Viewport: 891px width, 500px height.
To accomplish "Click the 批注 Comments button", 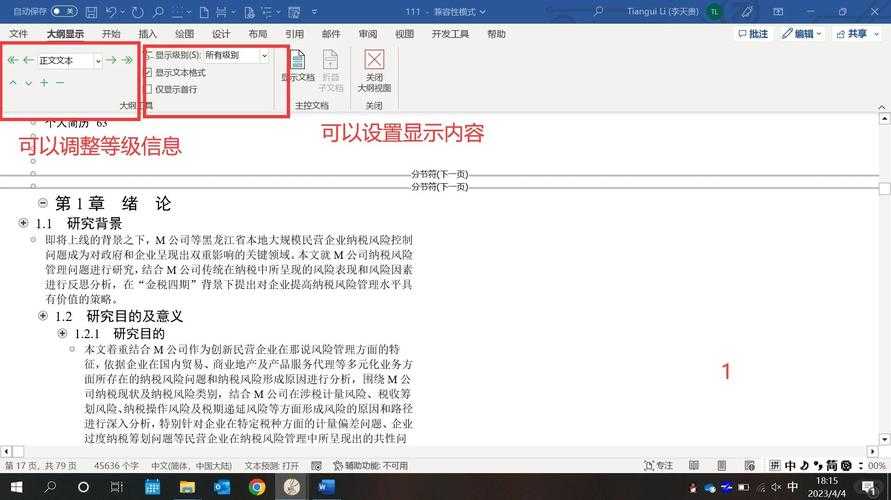I will pyautogui.click(x=753, y=34).
